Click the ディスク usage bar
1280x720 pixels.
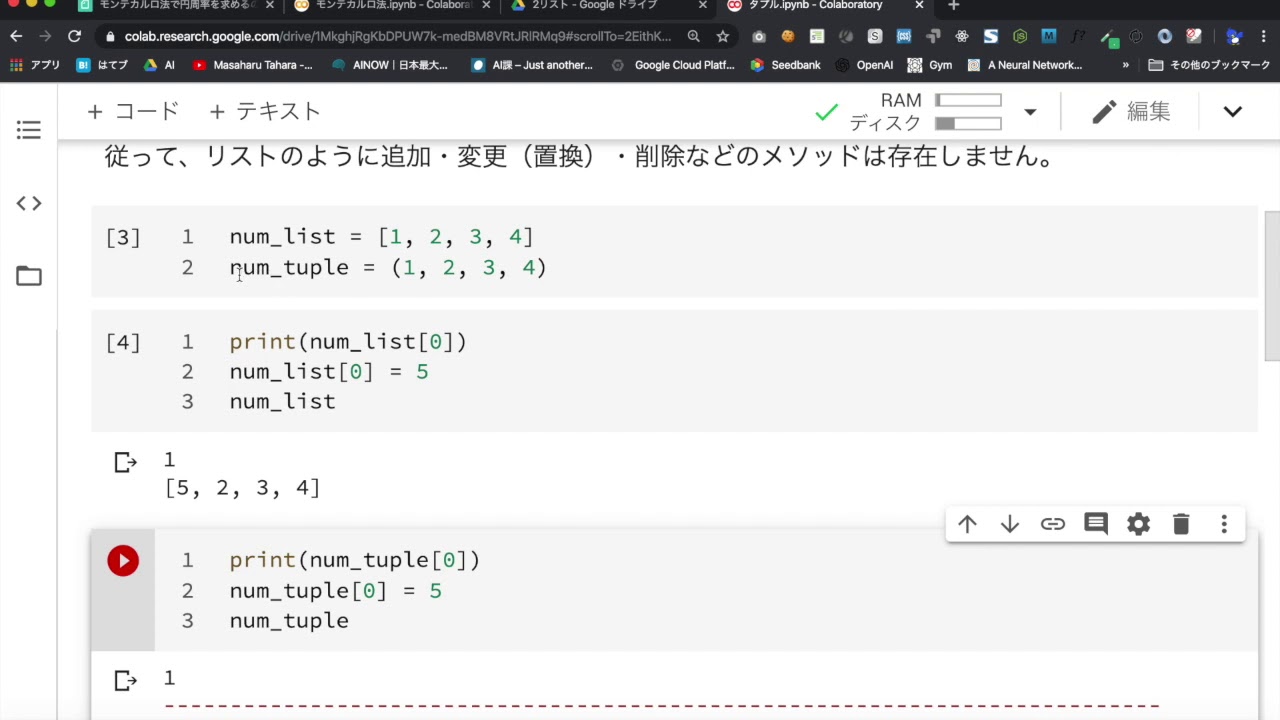pos(968,124)
